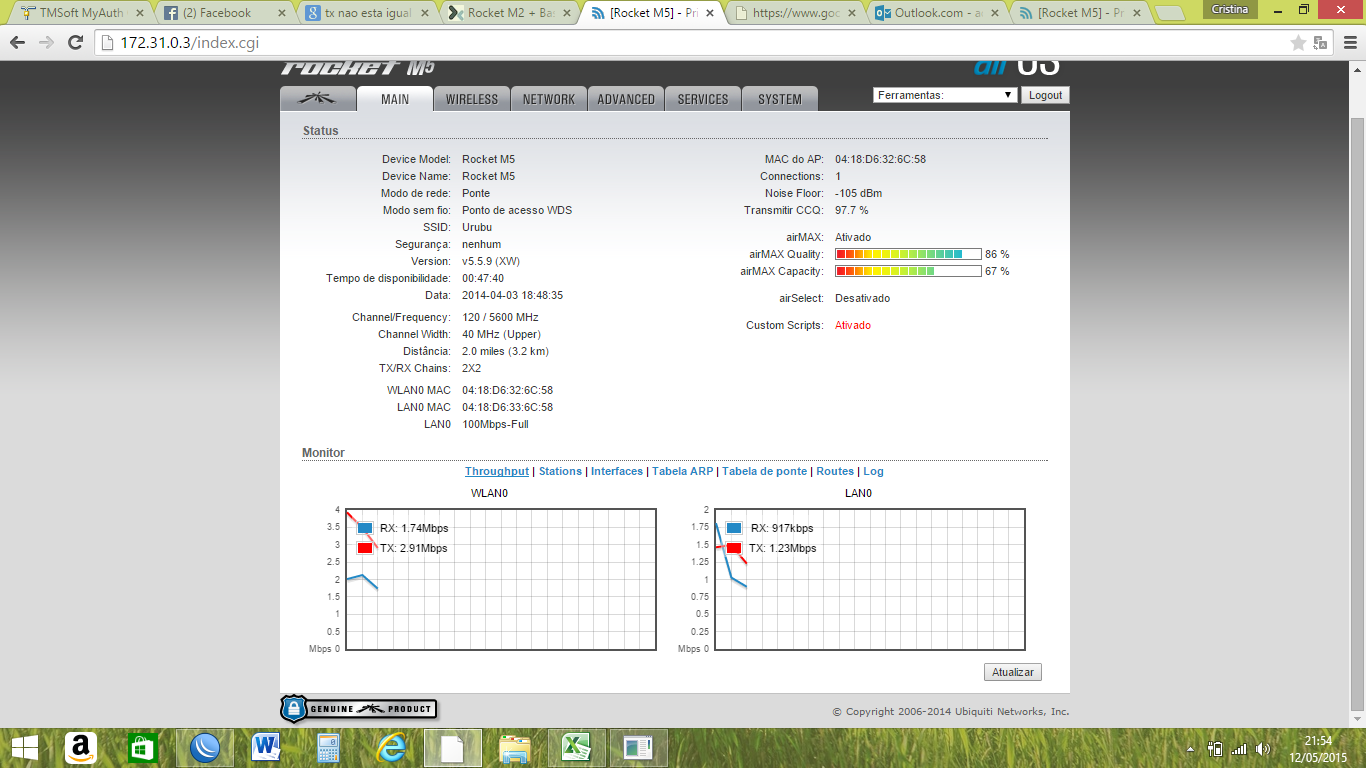Screen dimensions: 1366x768
Task: Open the Windows Store taskbar icon
Action: [143, 748]
